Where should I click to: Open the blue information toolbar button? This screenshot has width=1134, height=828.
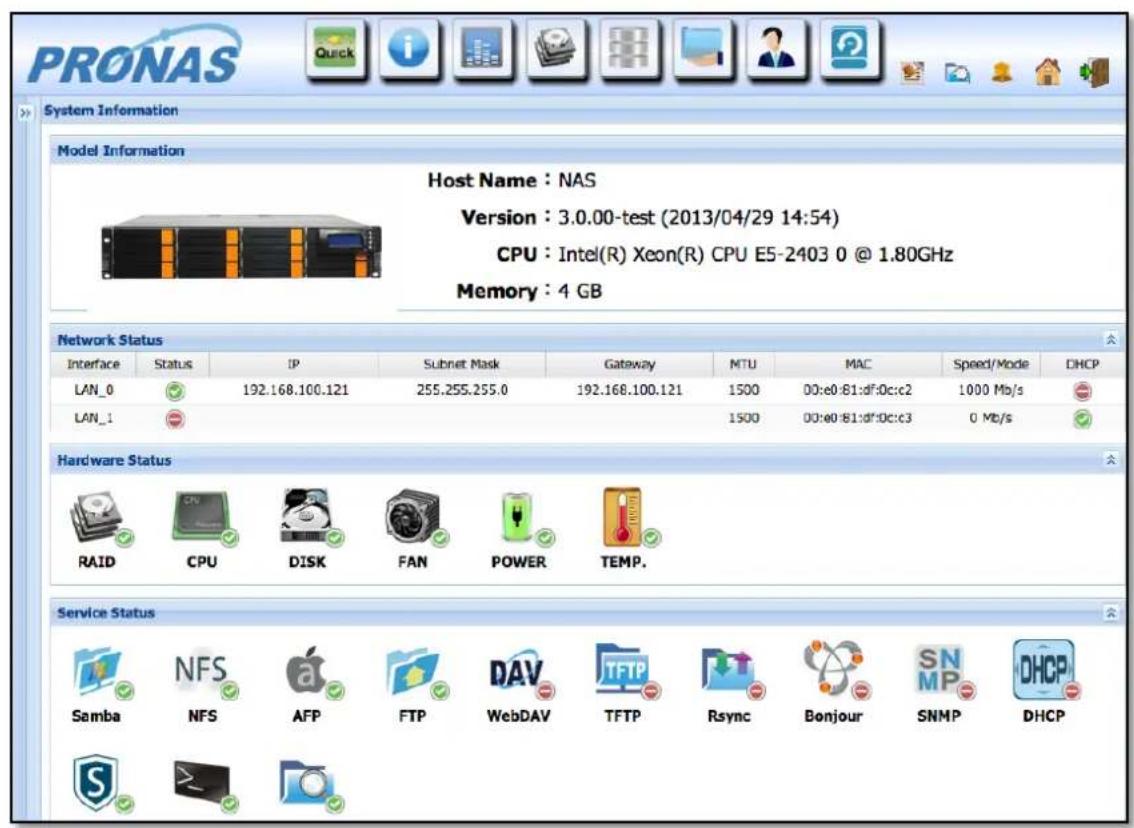click(409, 48)
